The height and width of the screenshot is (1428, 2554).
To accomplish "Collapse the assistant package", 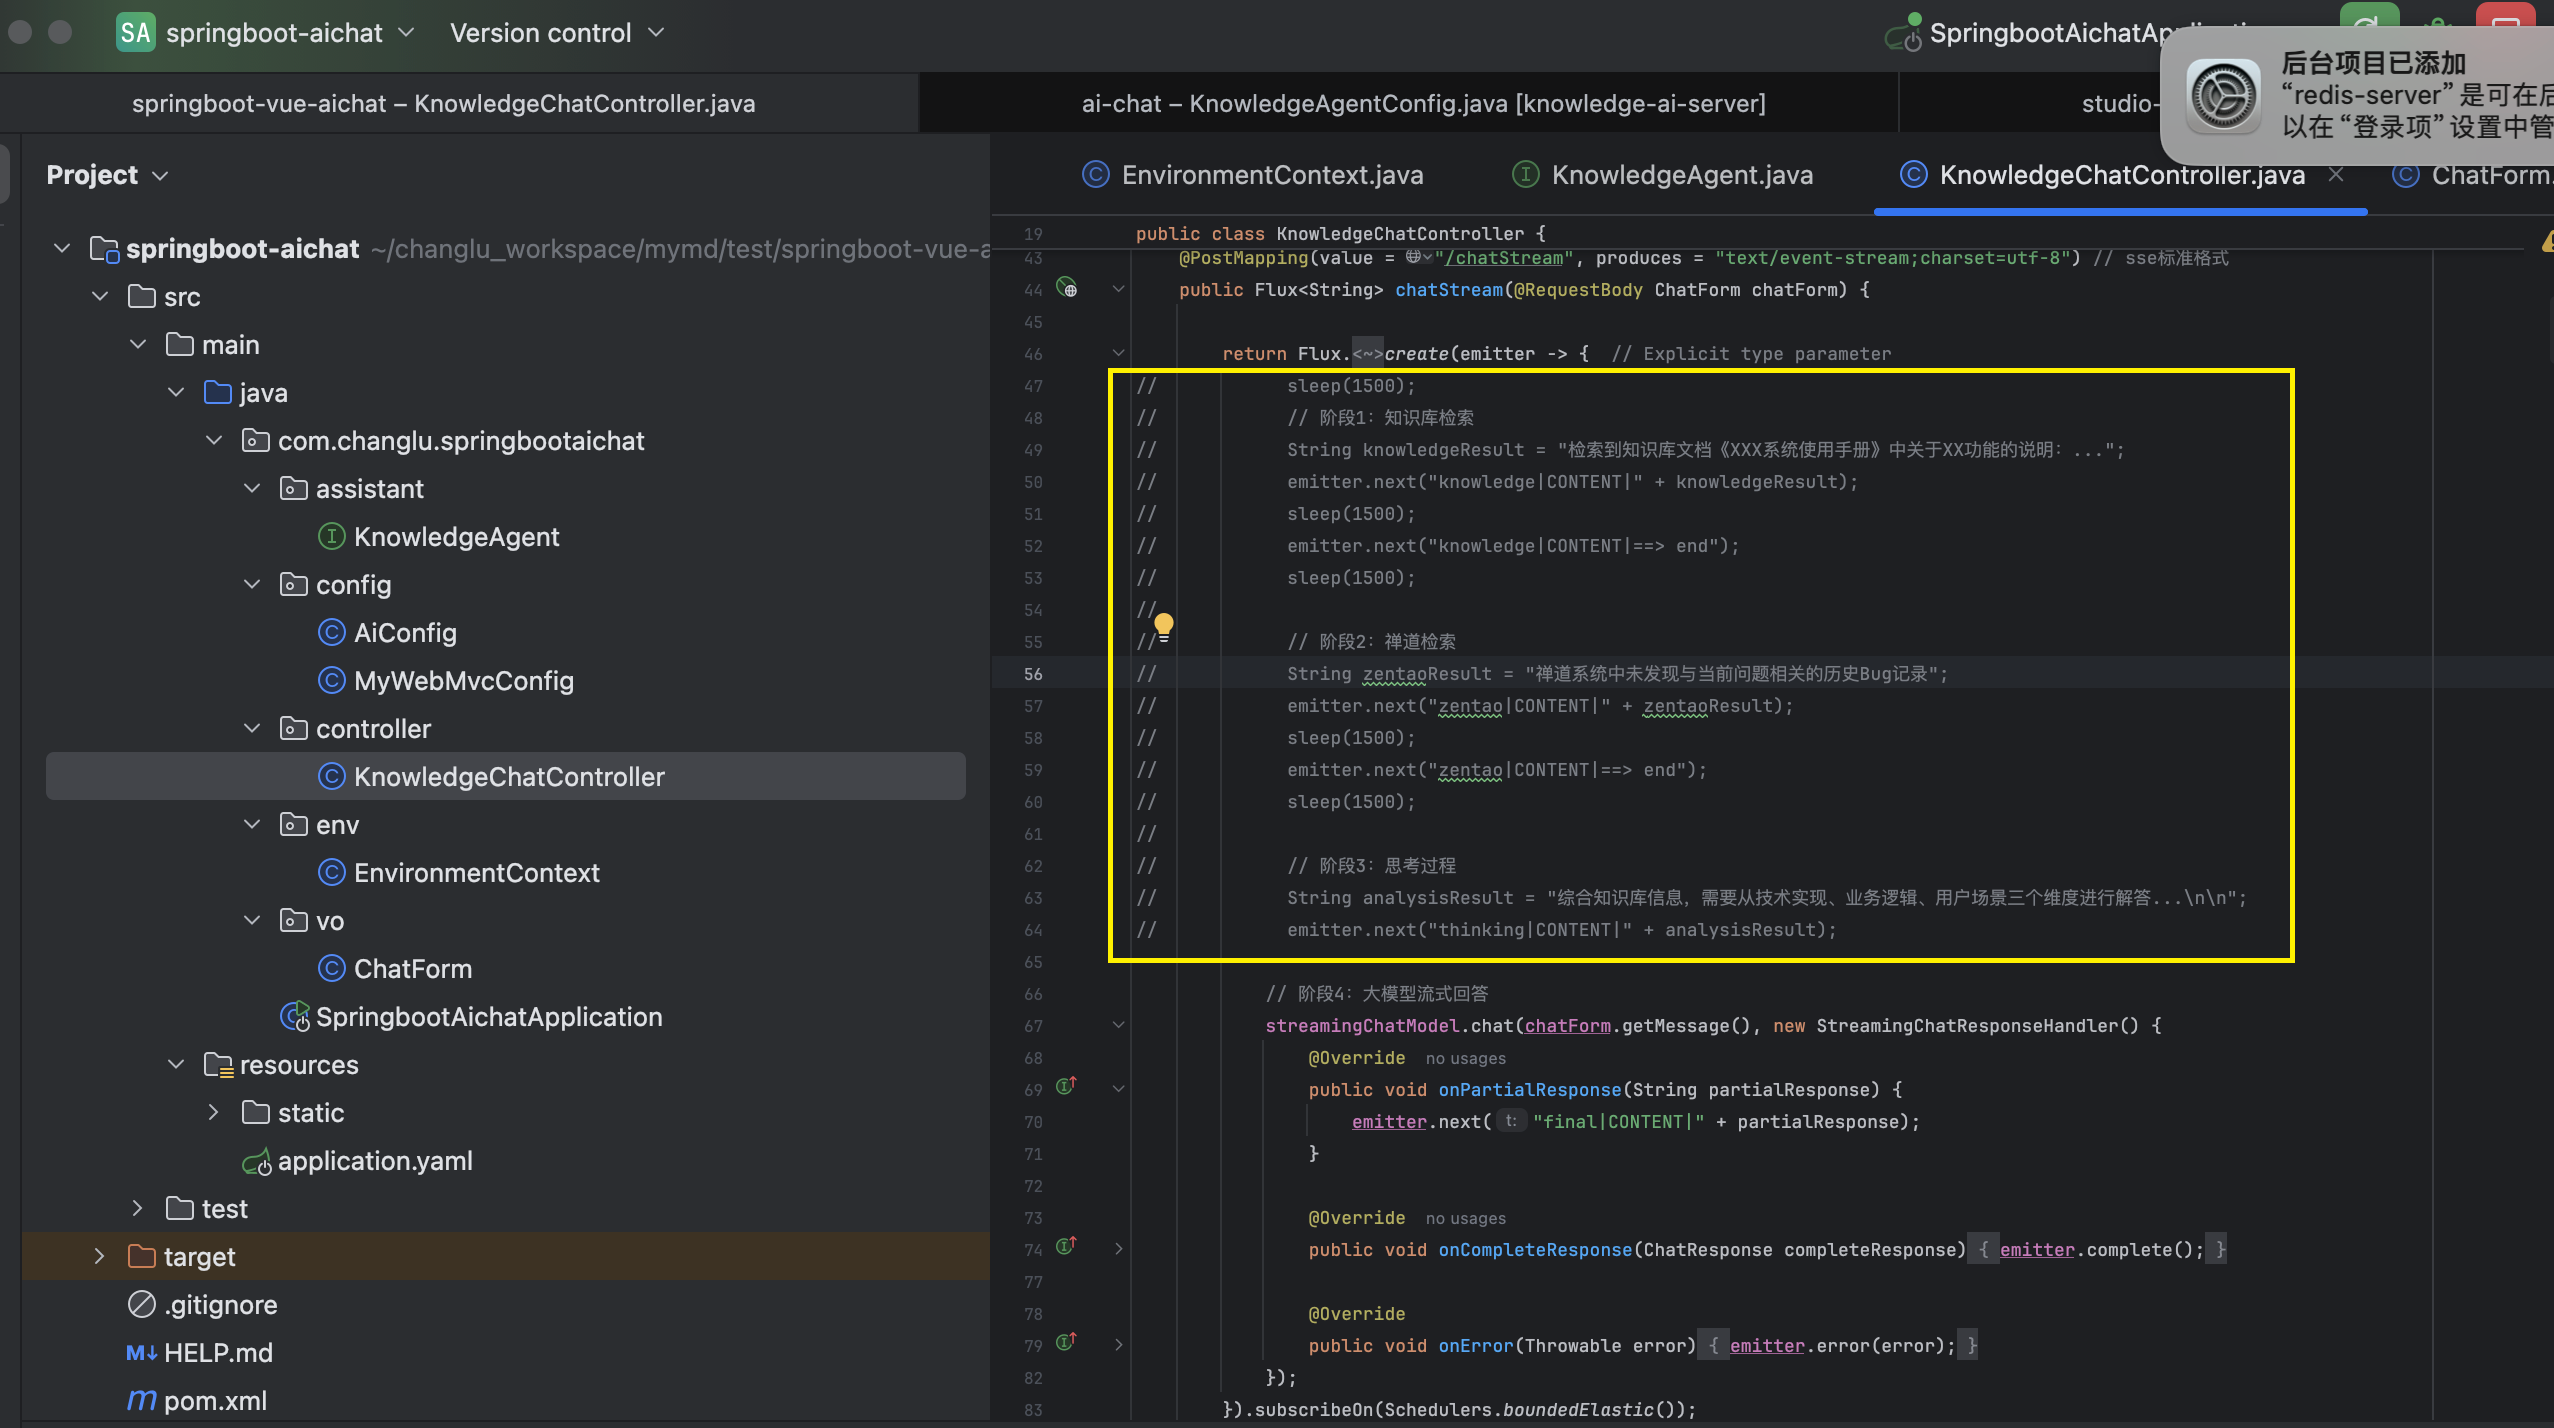I will click(252, 488).
